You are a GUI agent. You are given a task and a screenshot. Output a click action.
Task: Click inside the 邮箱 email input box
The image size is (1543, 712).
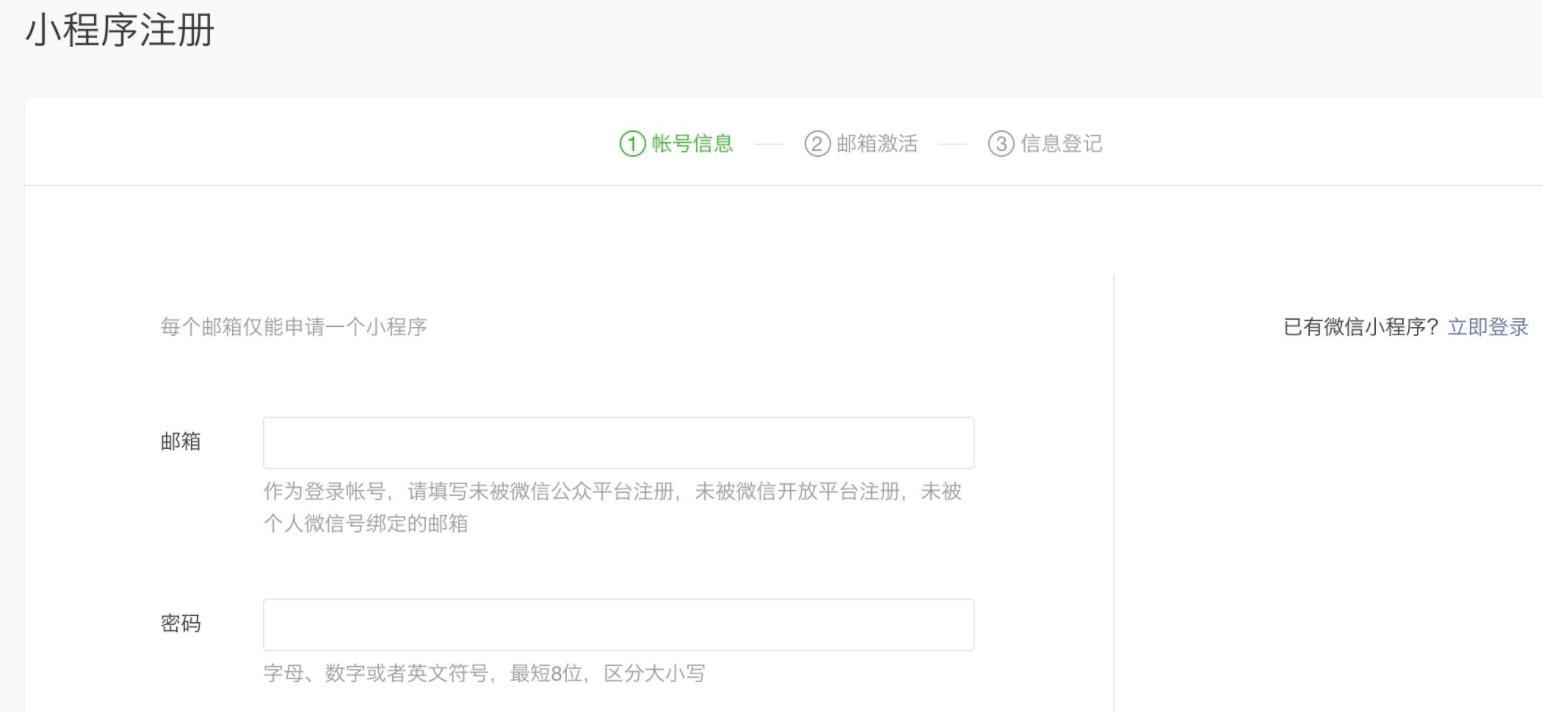point(617,441)
